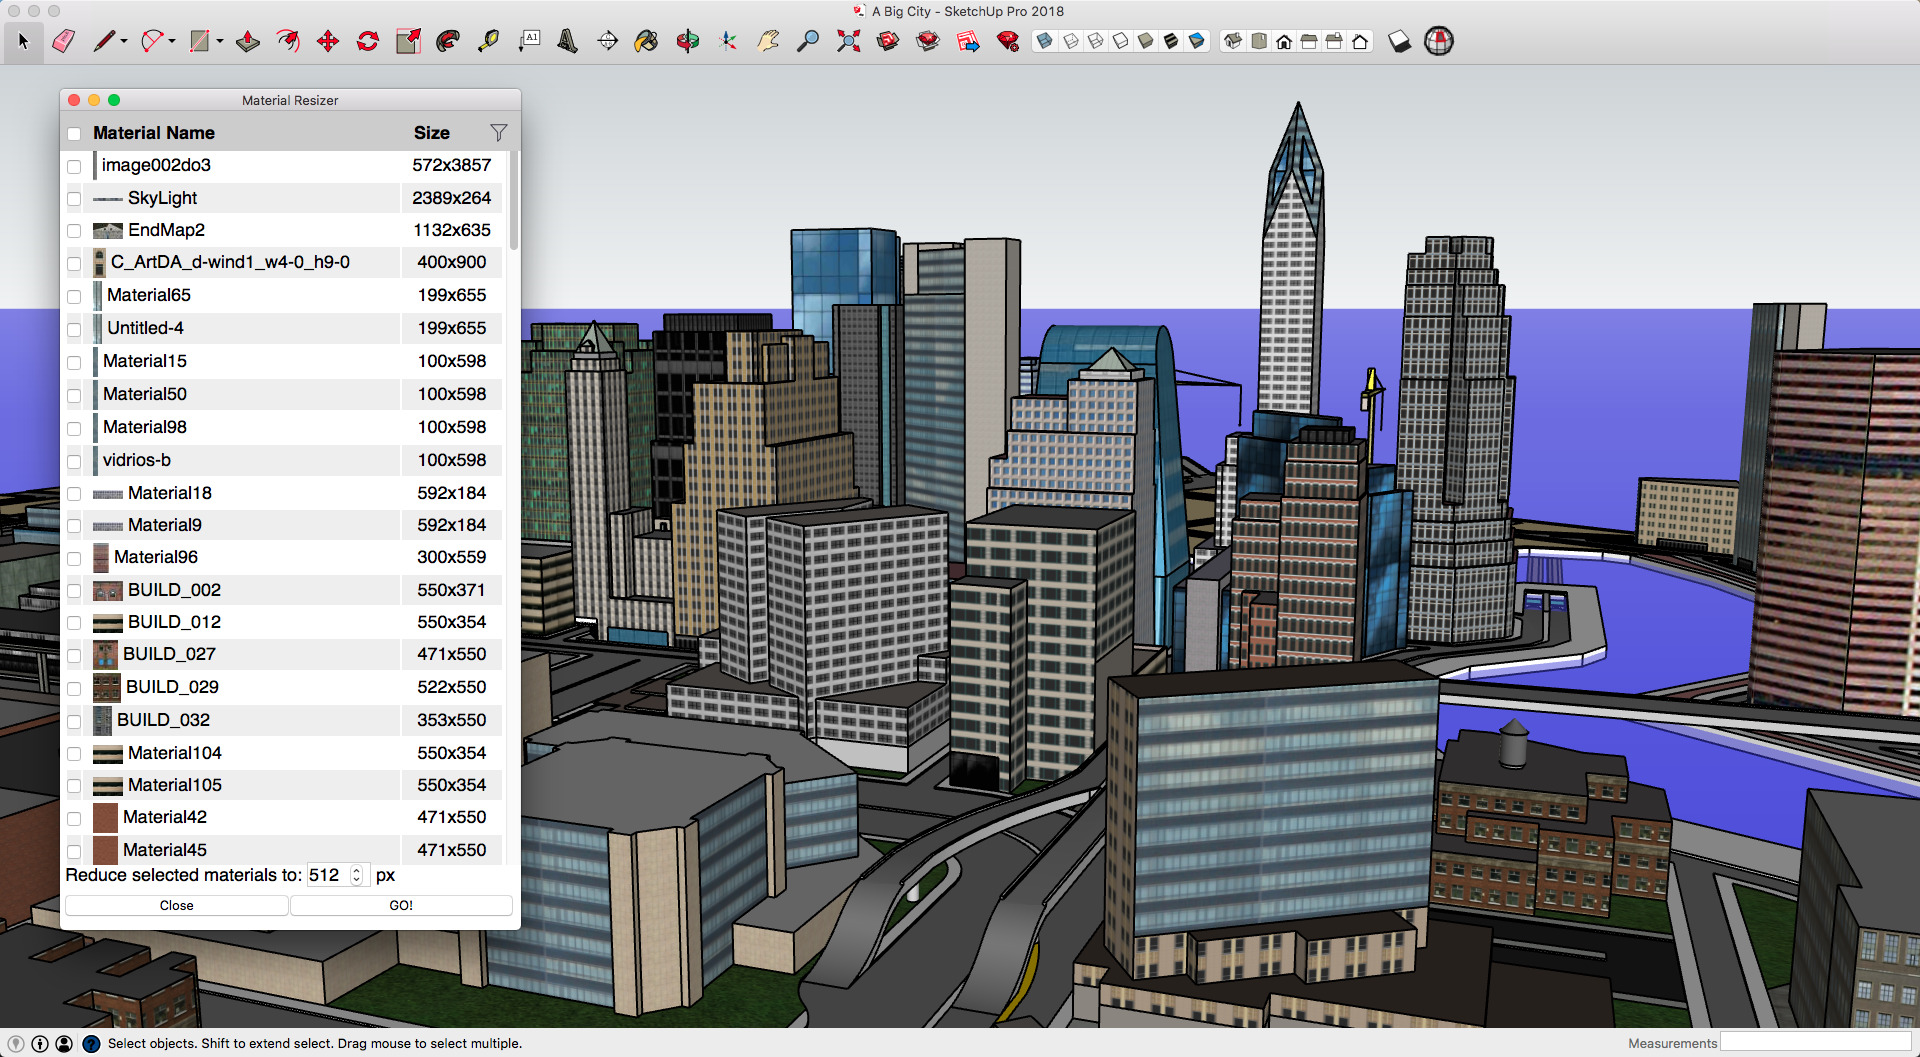
Task: Open Pencil tool dropdown arrow
Action: [124, 42]
